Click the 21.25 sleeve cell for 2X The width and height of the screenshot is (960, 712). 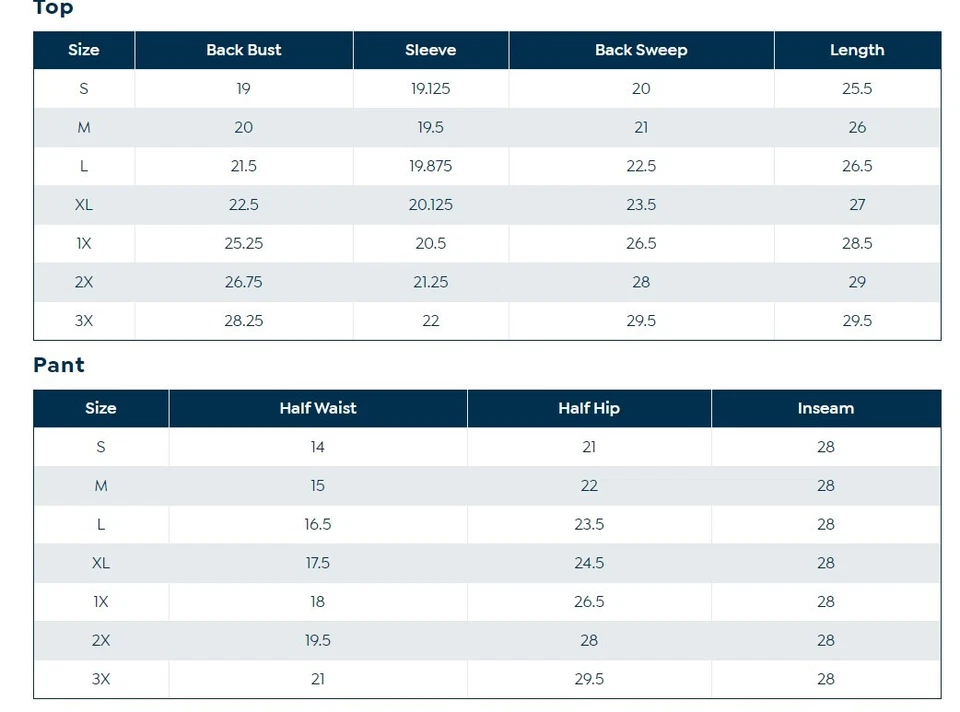(431, 282)
